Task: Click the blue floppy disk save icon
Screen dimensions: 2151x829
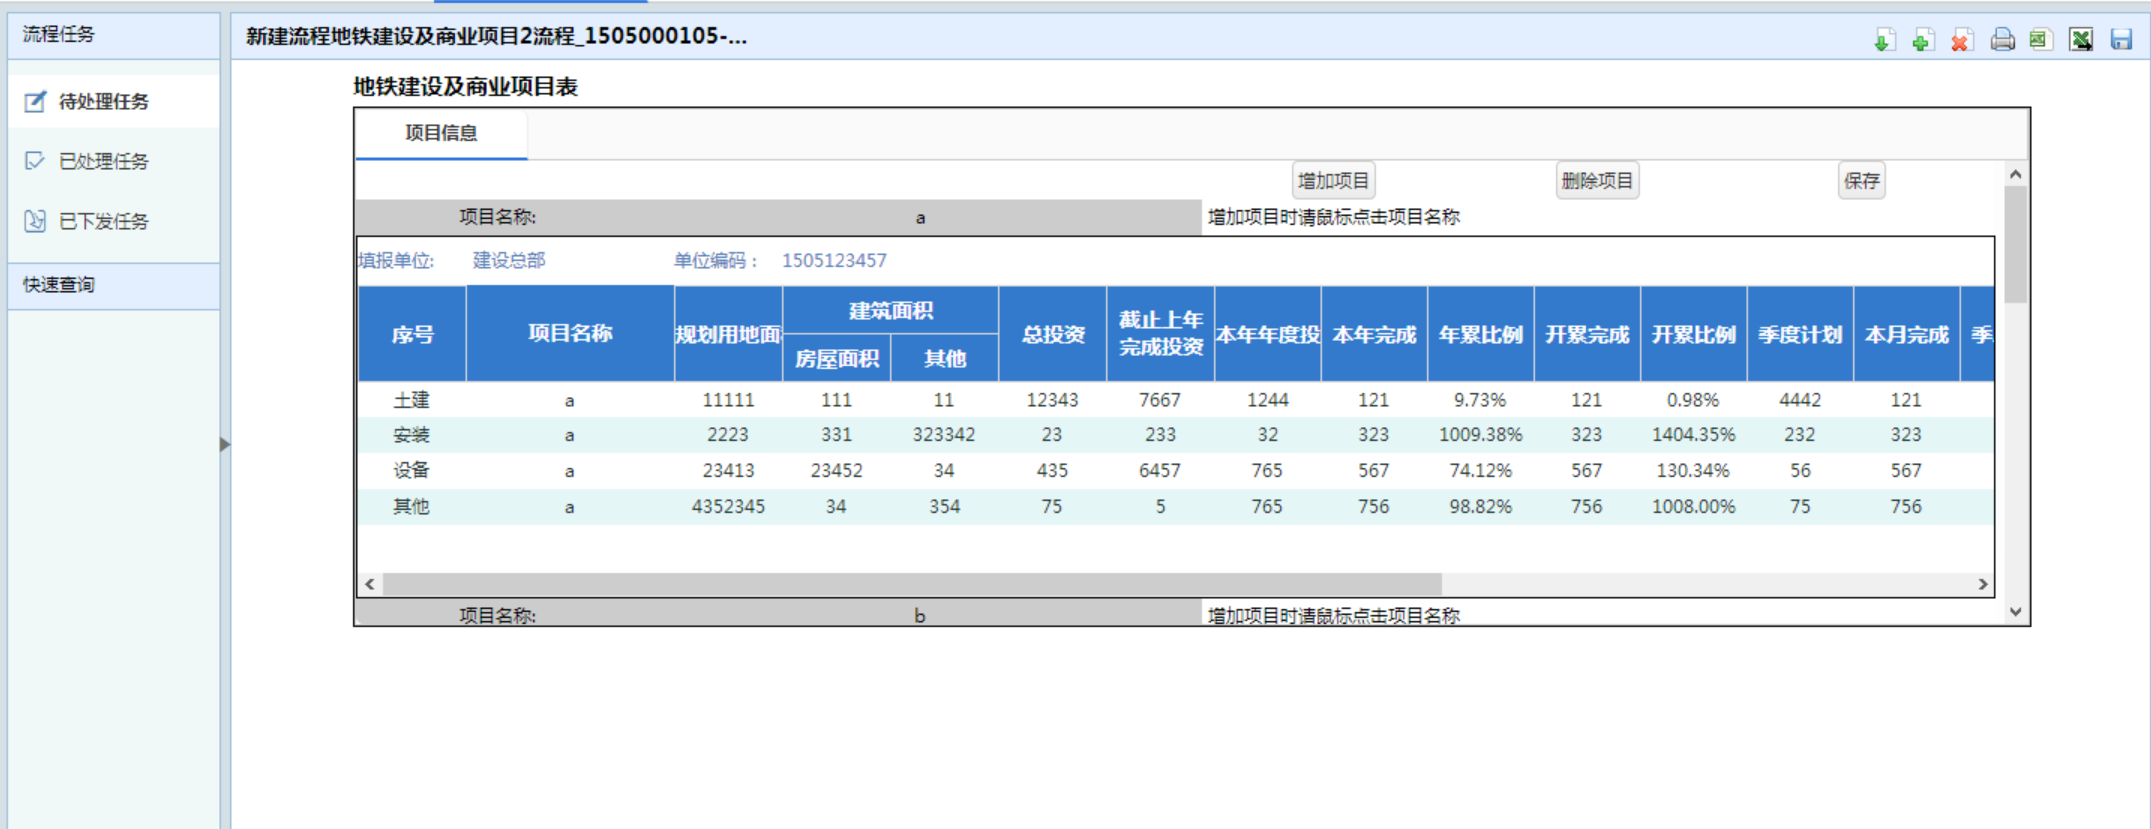Action: click(x=2121, y=40)
